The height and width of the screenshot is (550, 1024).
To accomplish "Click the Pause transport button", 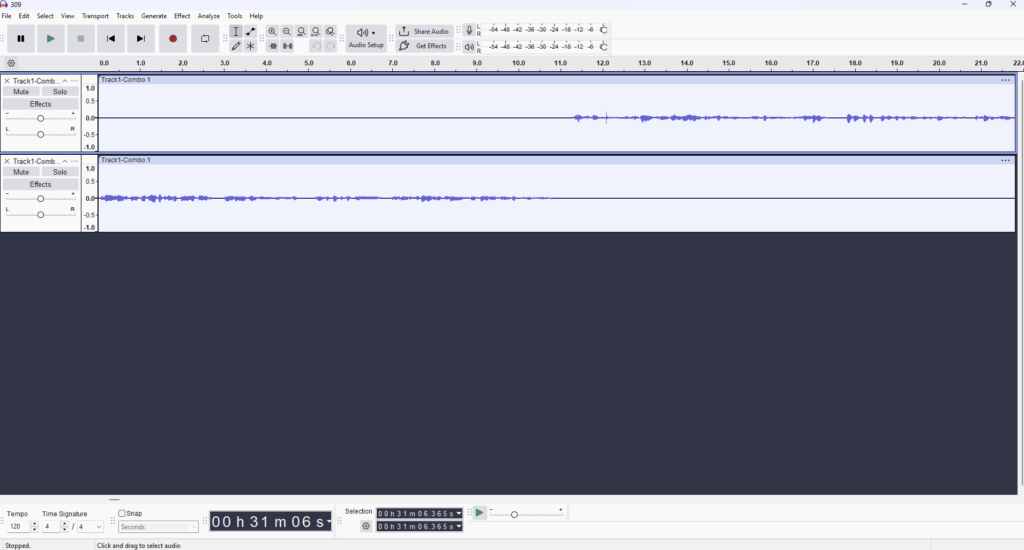I will click(21, 39).
